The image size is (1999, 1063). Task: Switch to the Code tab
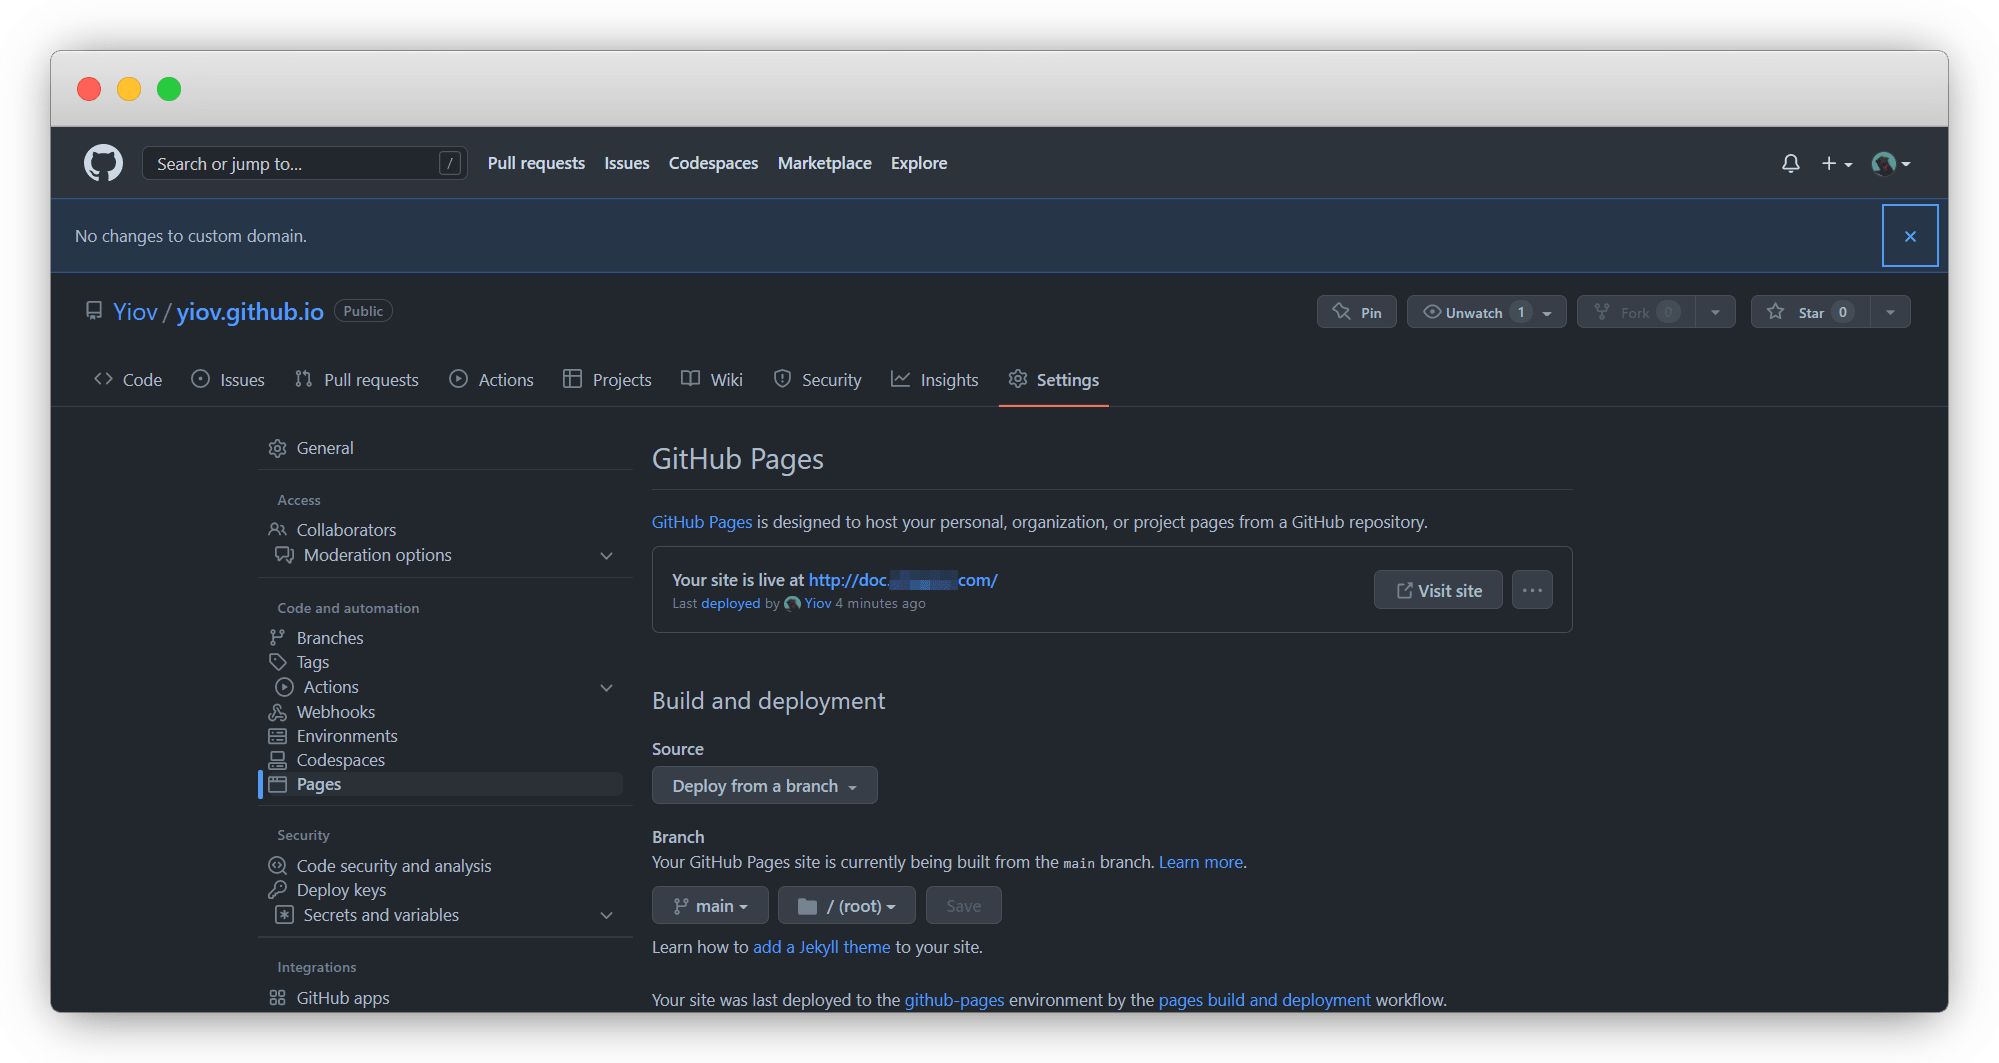[x=128, y=380]
